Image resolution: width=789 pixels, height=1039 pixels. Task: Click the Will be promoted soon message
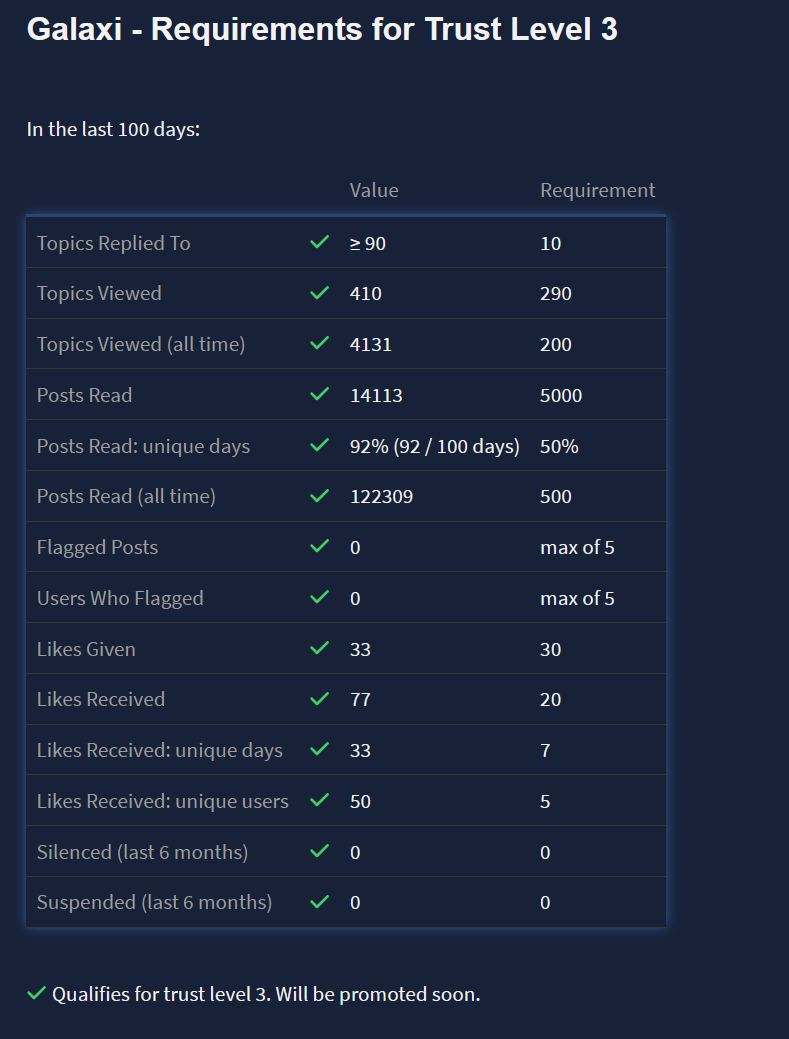(x=378, y=995)
